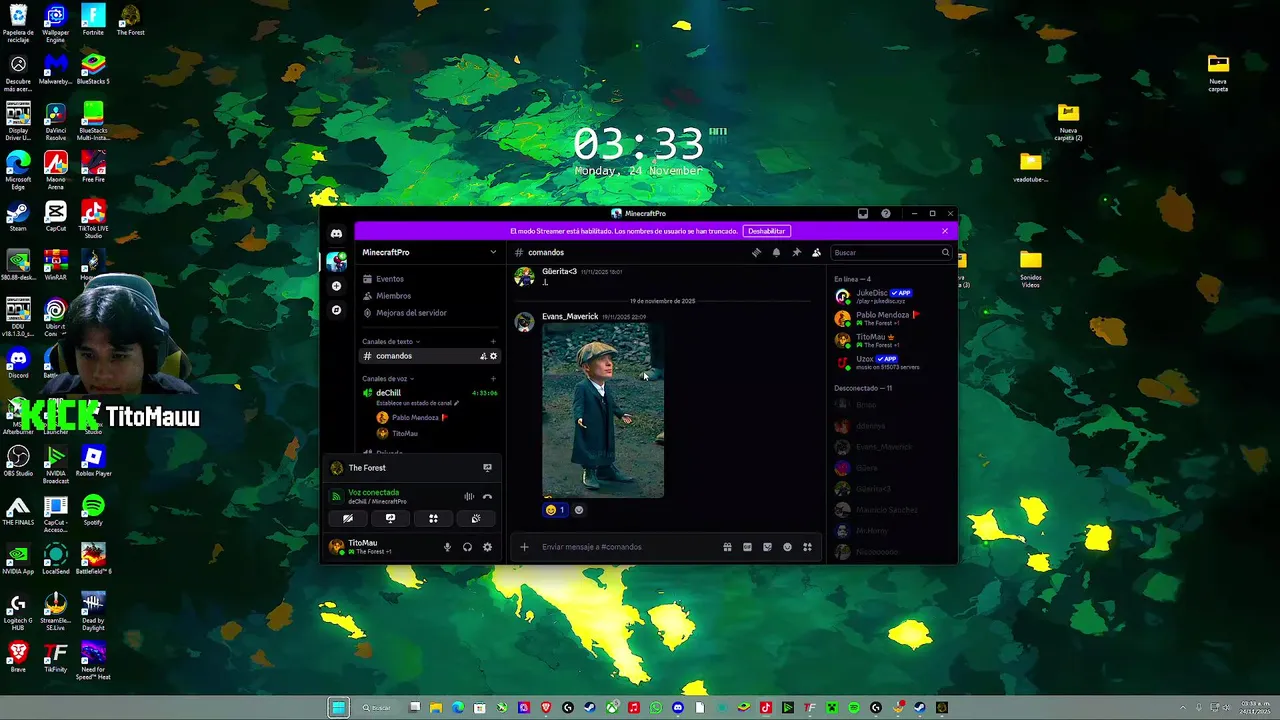This screenshot has height=720, width=1280.
Task: Open OBS Studio desktop shortcut
Action: click(18, 461)
